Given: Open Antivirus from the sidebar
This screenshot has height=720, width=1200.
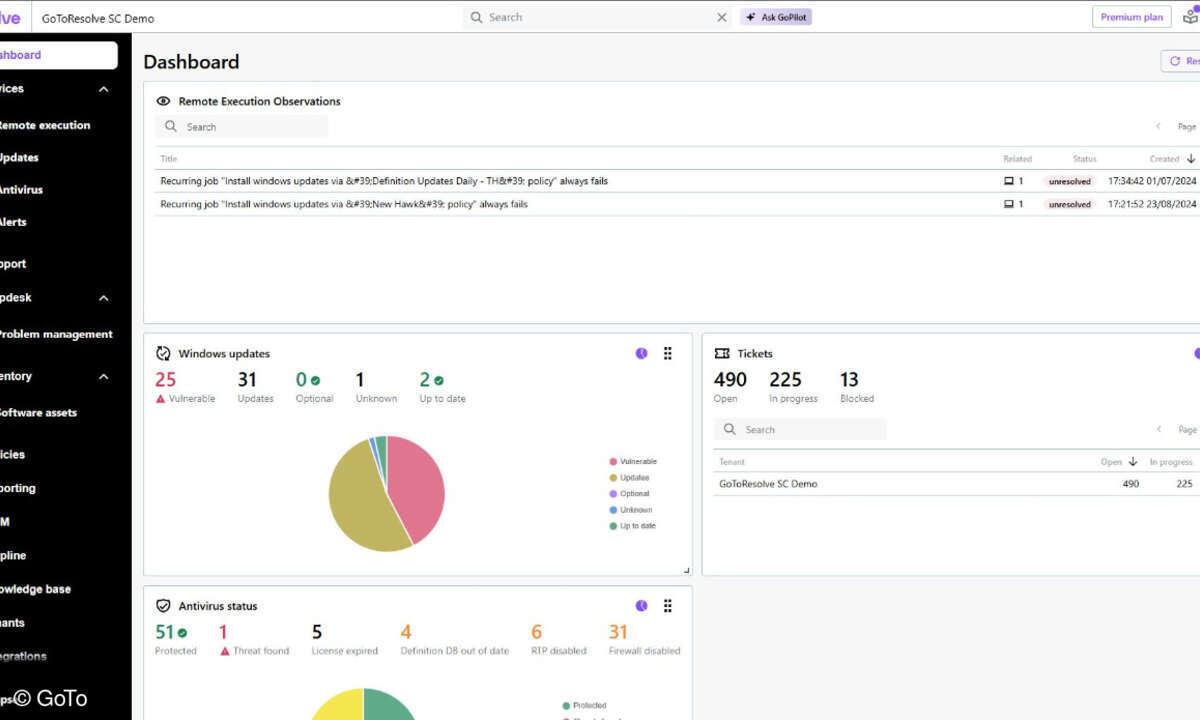Looking at the screenshot, I should pos(20,190).
